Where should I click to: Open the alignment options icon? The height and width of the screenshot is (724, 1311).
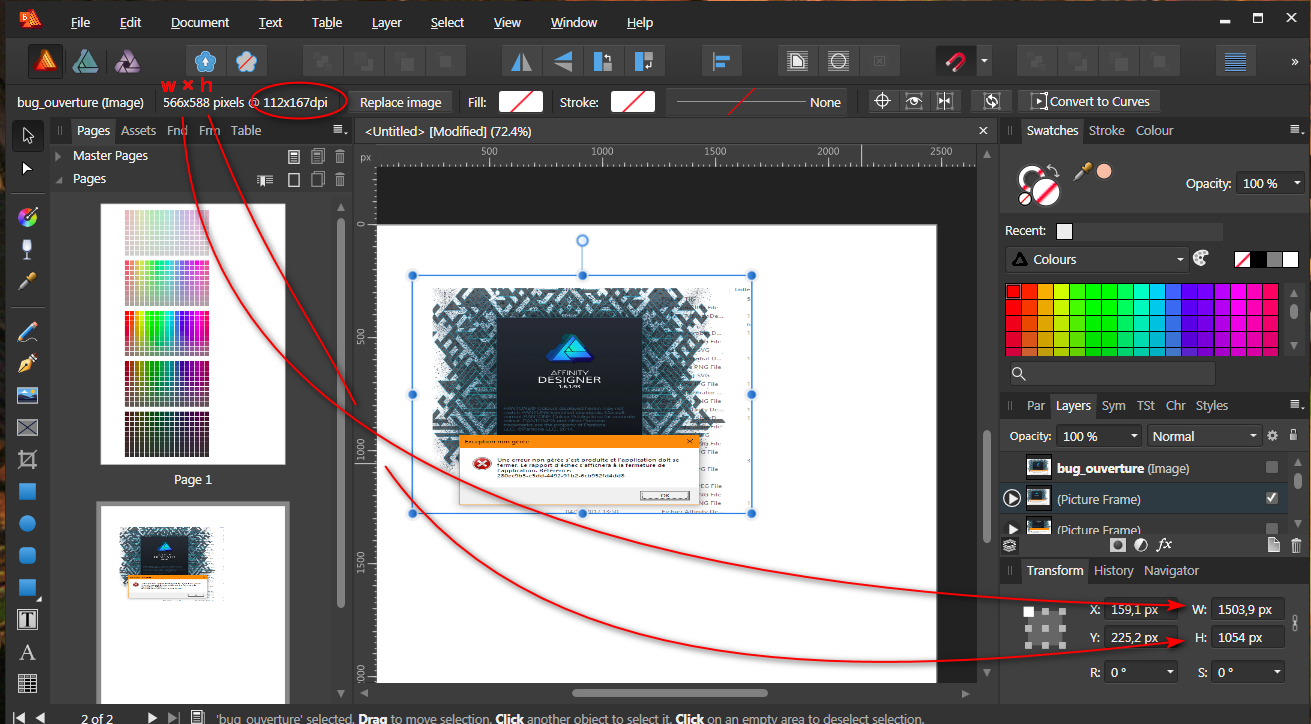point(720,62)
